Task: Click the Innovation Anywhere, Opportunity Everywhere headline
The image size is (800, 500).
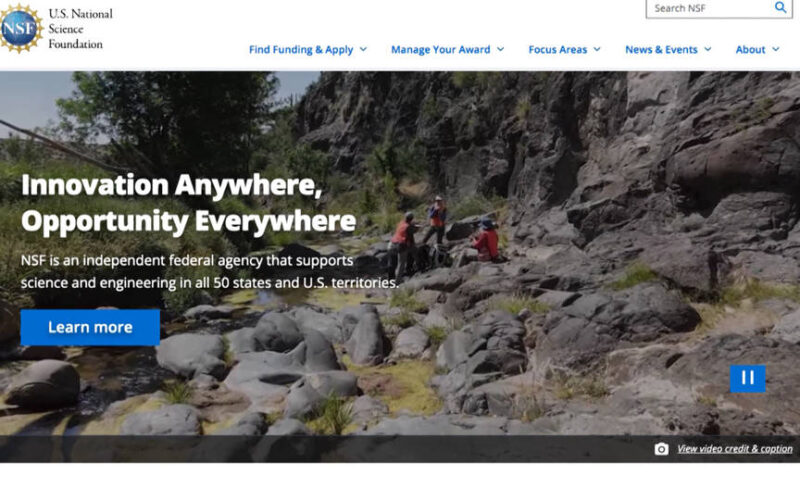Action: tap(188, 203)
